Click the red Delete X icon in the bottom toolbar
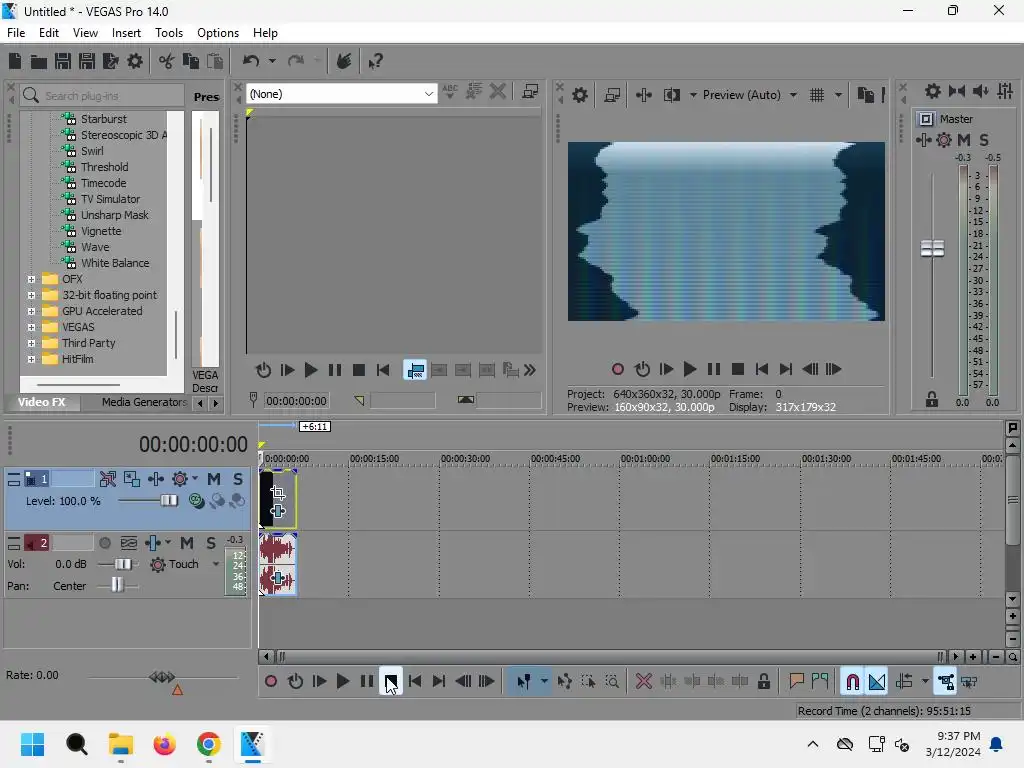The height and width of the screenshot is (768, 1024). tap(644, 682)
